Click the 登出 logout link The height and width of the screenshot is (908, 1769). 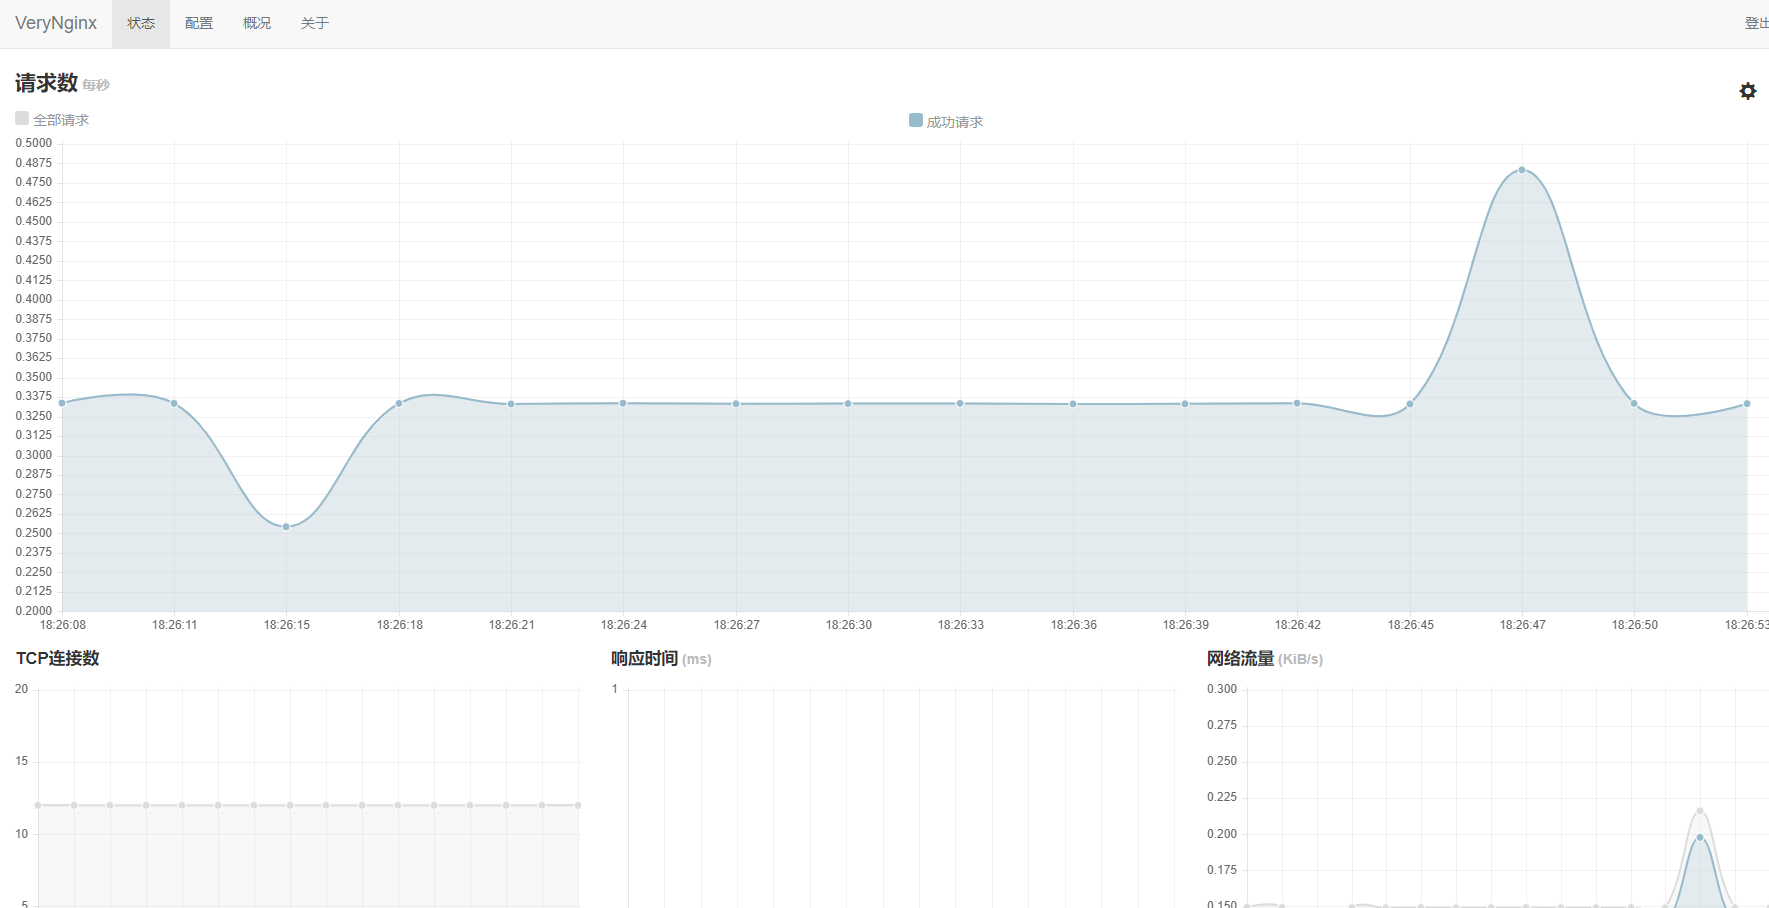tap(1755, 23)
